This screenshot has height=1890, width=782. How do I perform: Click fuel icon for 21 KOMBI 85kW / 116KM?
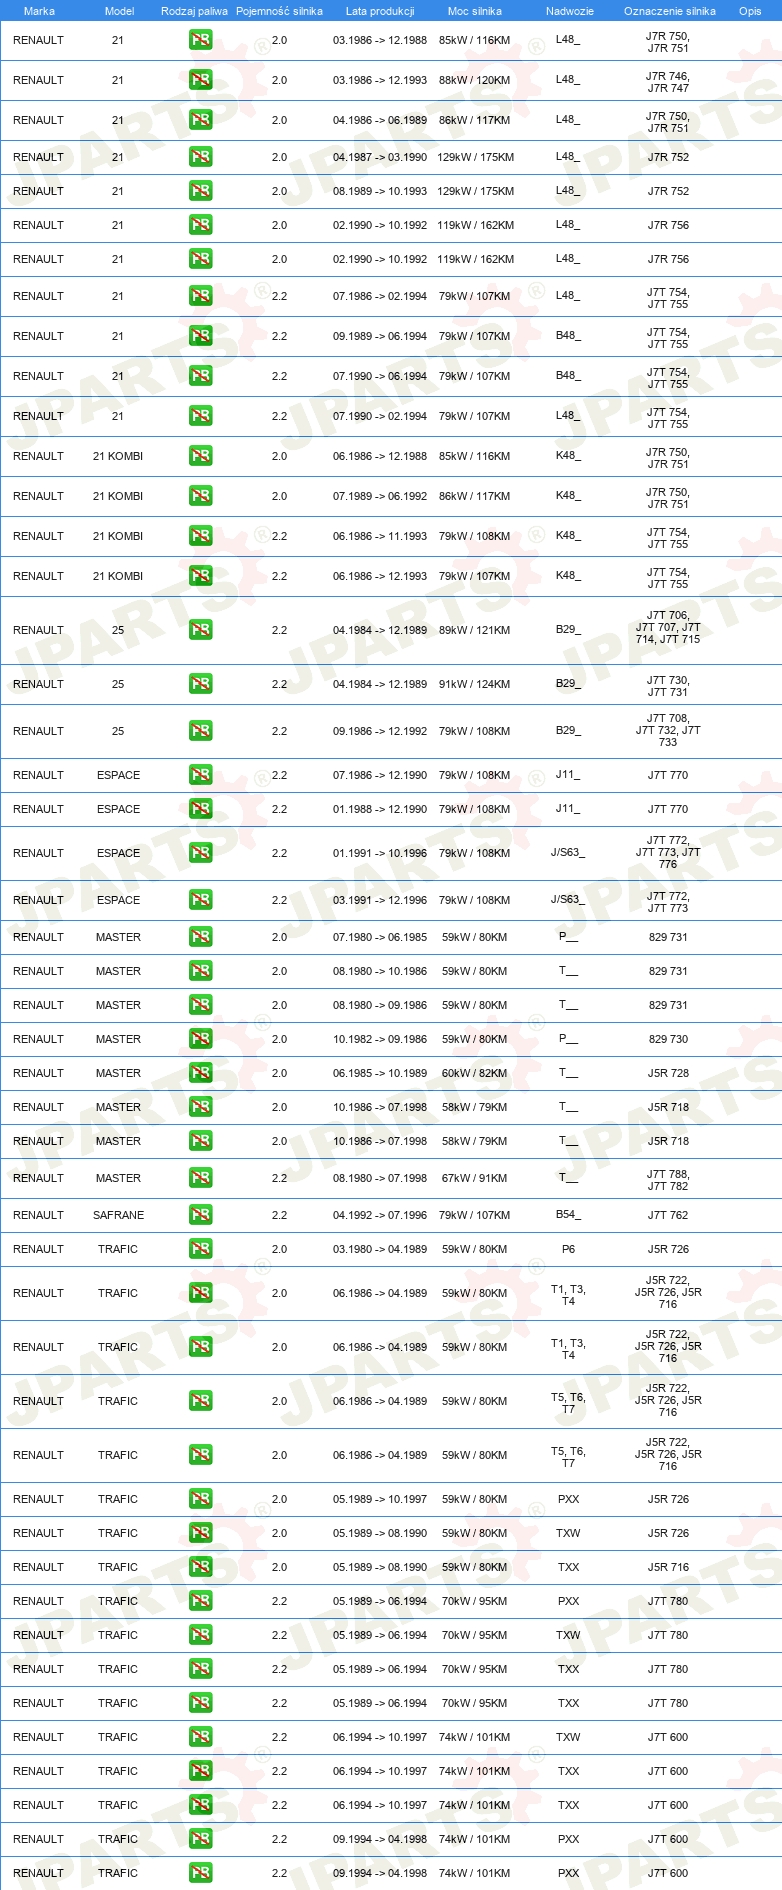pos(201,456)
